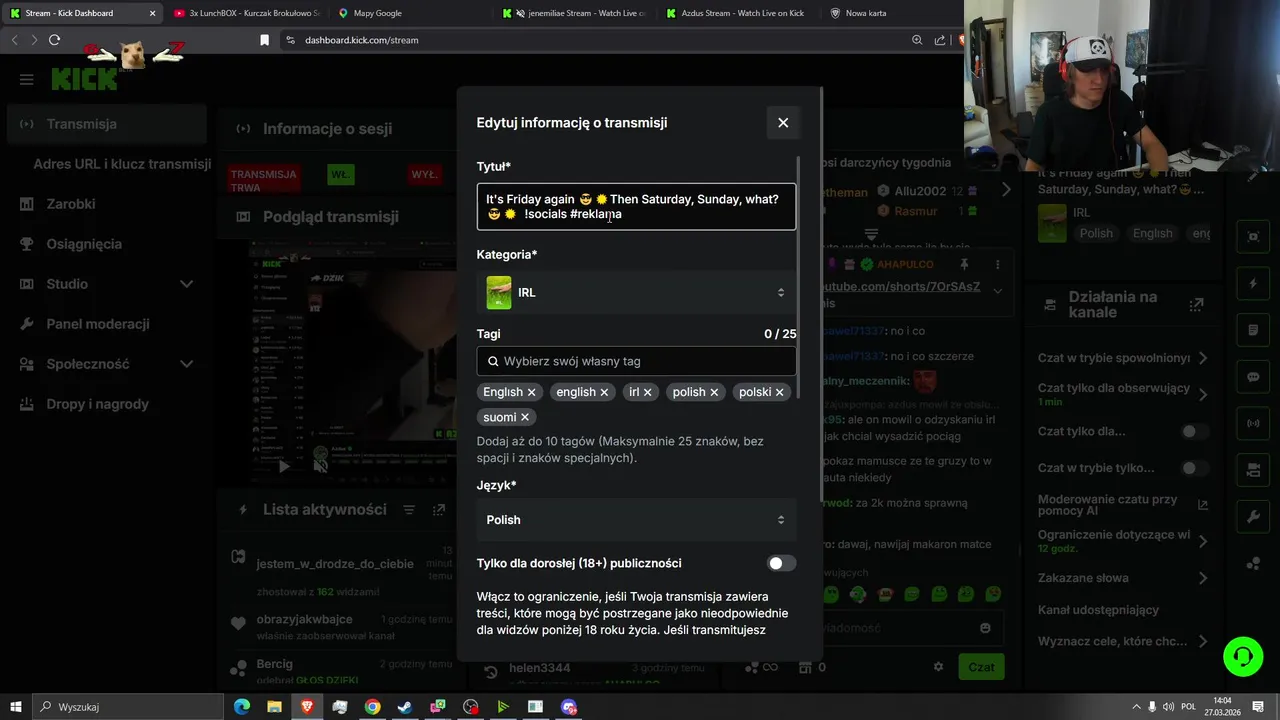Close the Edytuj informację o transmisji dialog

coord(783,122)
